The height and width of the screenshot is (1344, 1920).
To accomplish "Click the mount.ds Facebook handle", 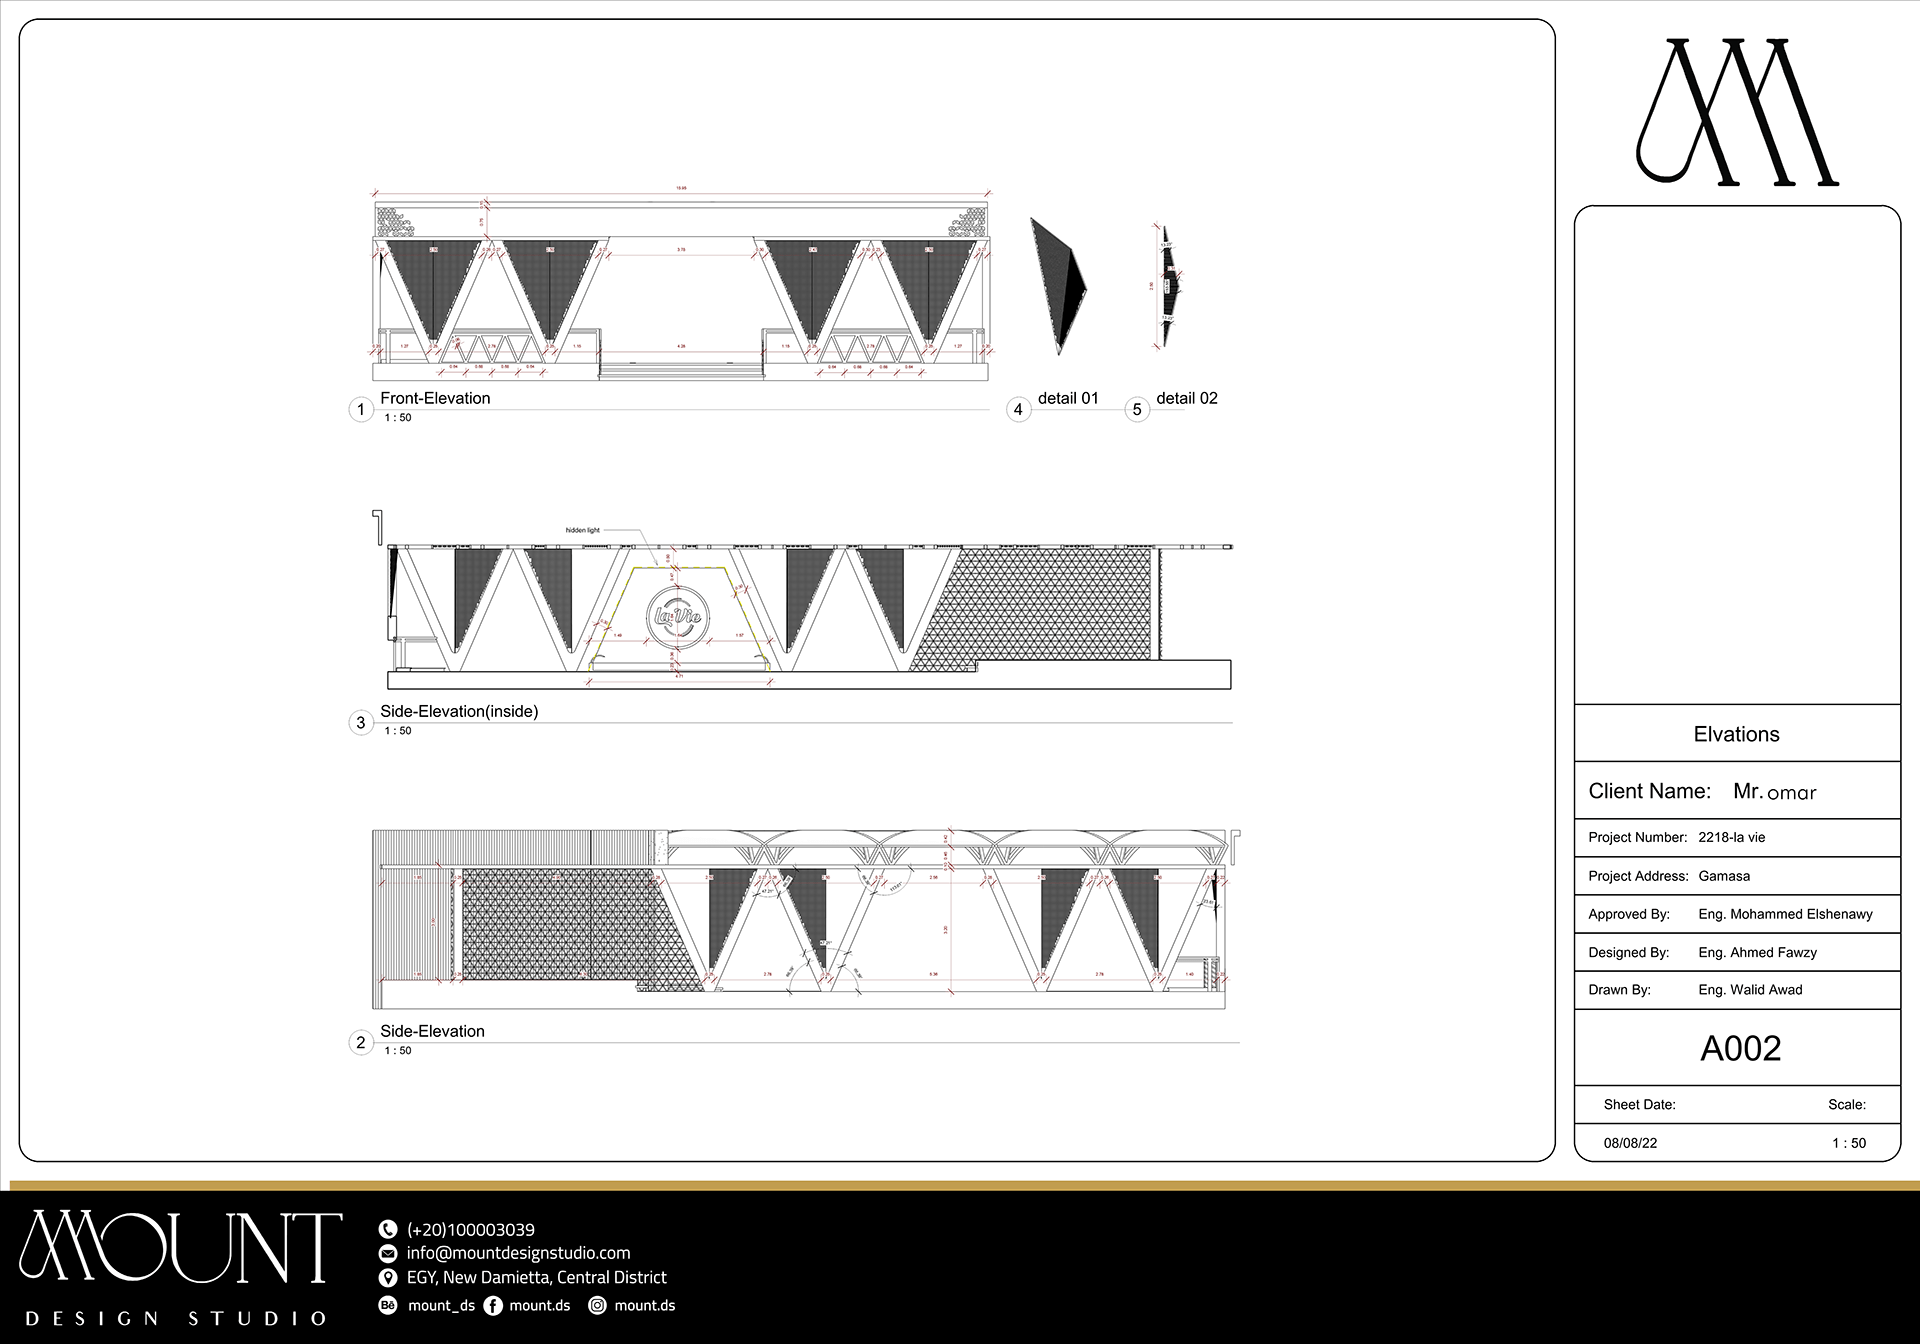I will (x=540, y=1305).
